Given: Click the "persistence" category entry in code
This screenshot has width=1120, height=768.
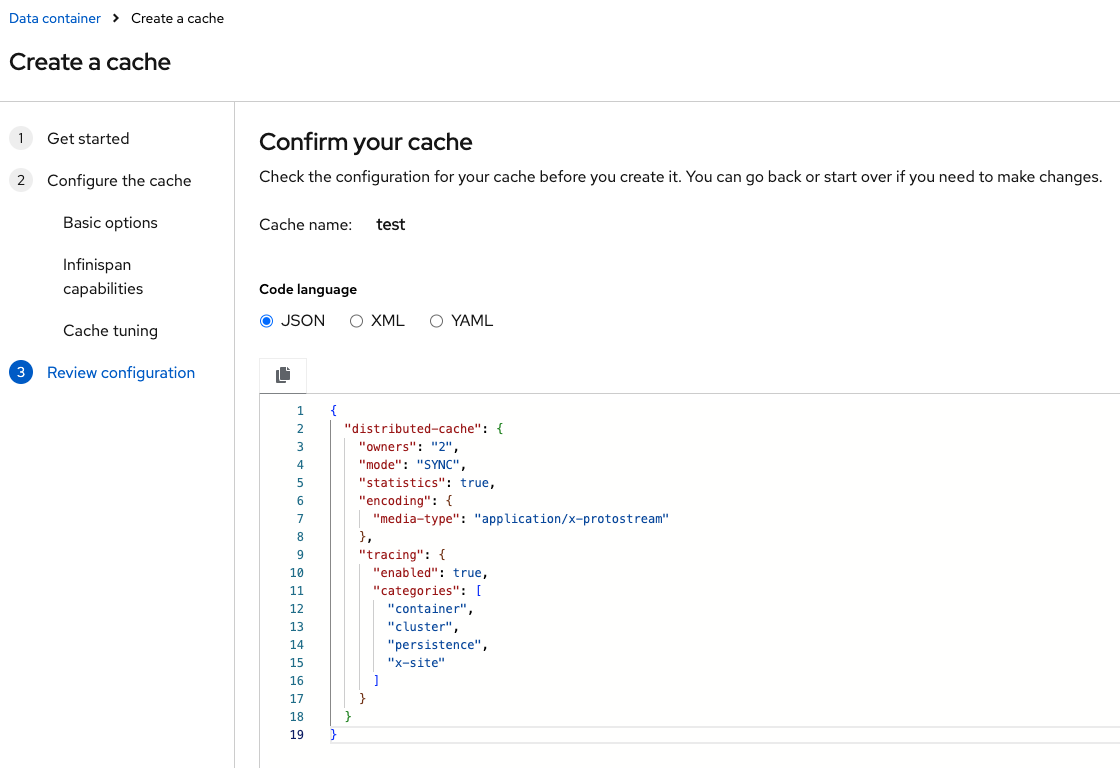Looking at the screenshot, I should (x=436, y=644).
